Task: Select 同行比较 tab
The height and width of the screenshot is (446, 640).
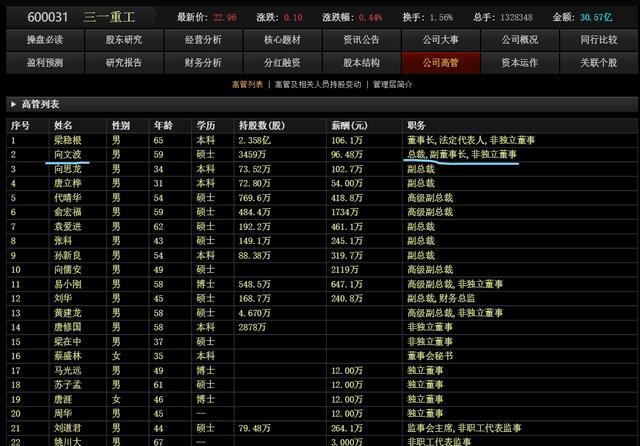Action: (599, 40)
